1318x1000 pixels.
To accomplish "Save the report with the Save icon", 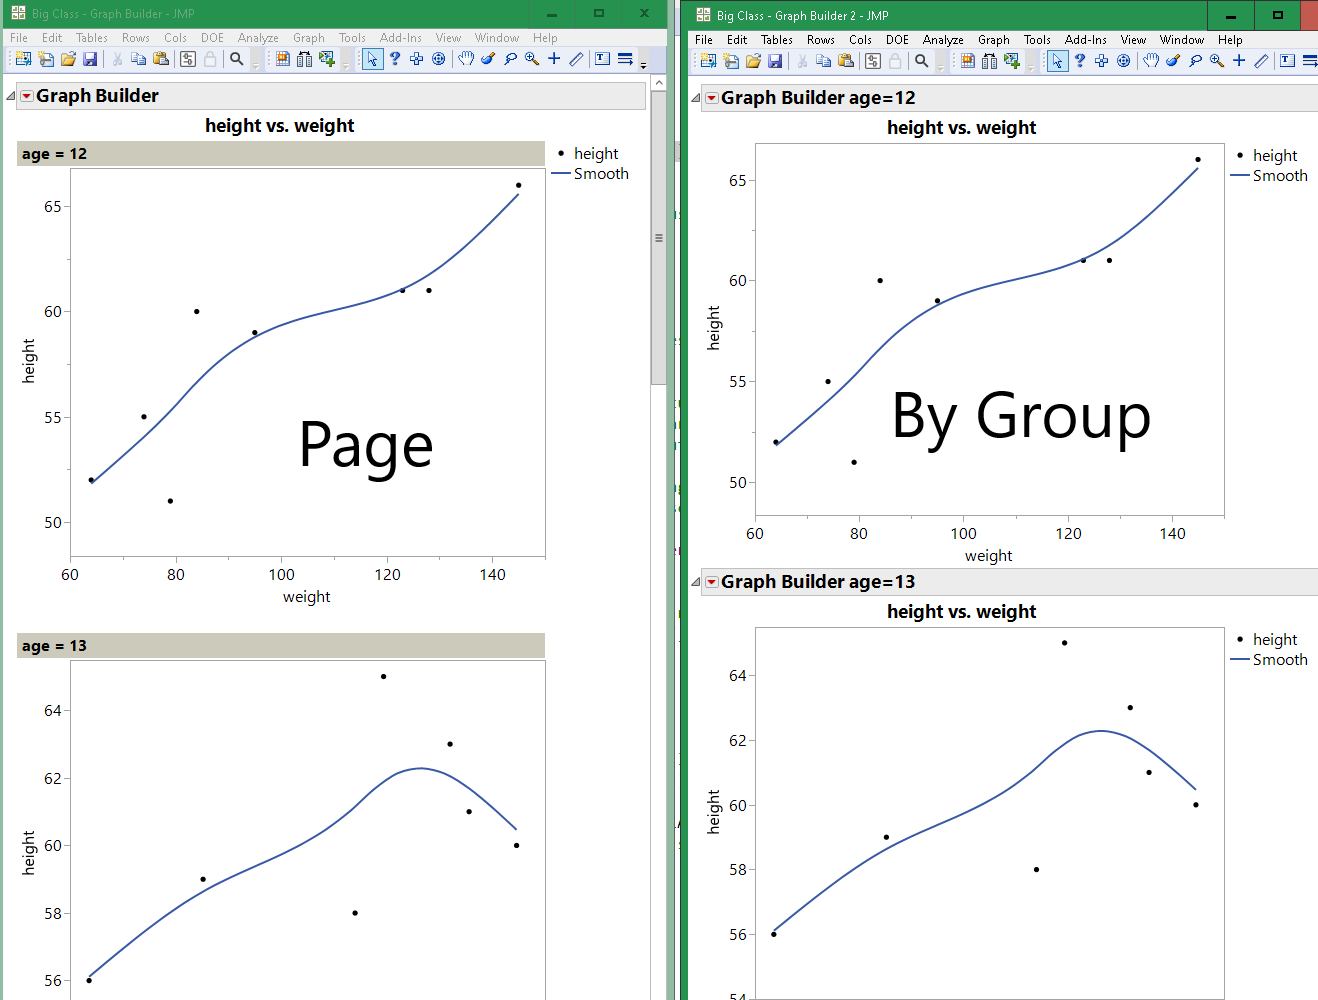I will pyautogui.click(x=90, y=58).
